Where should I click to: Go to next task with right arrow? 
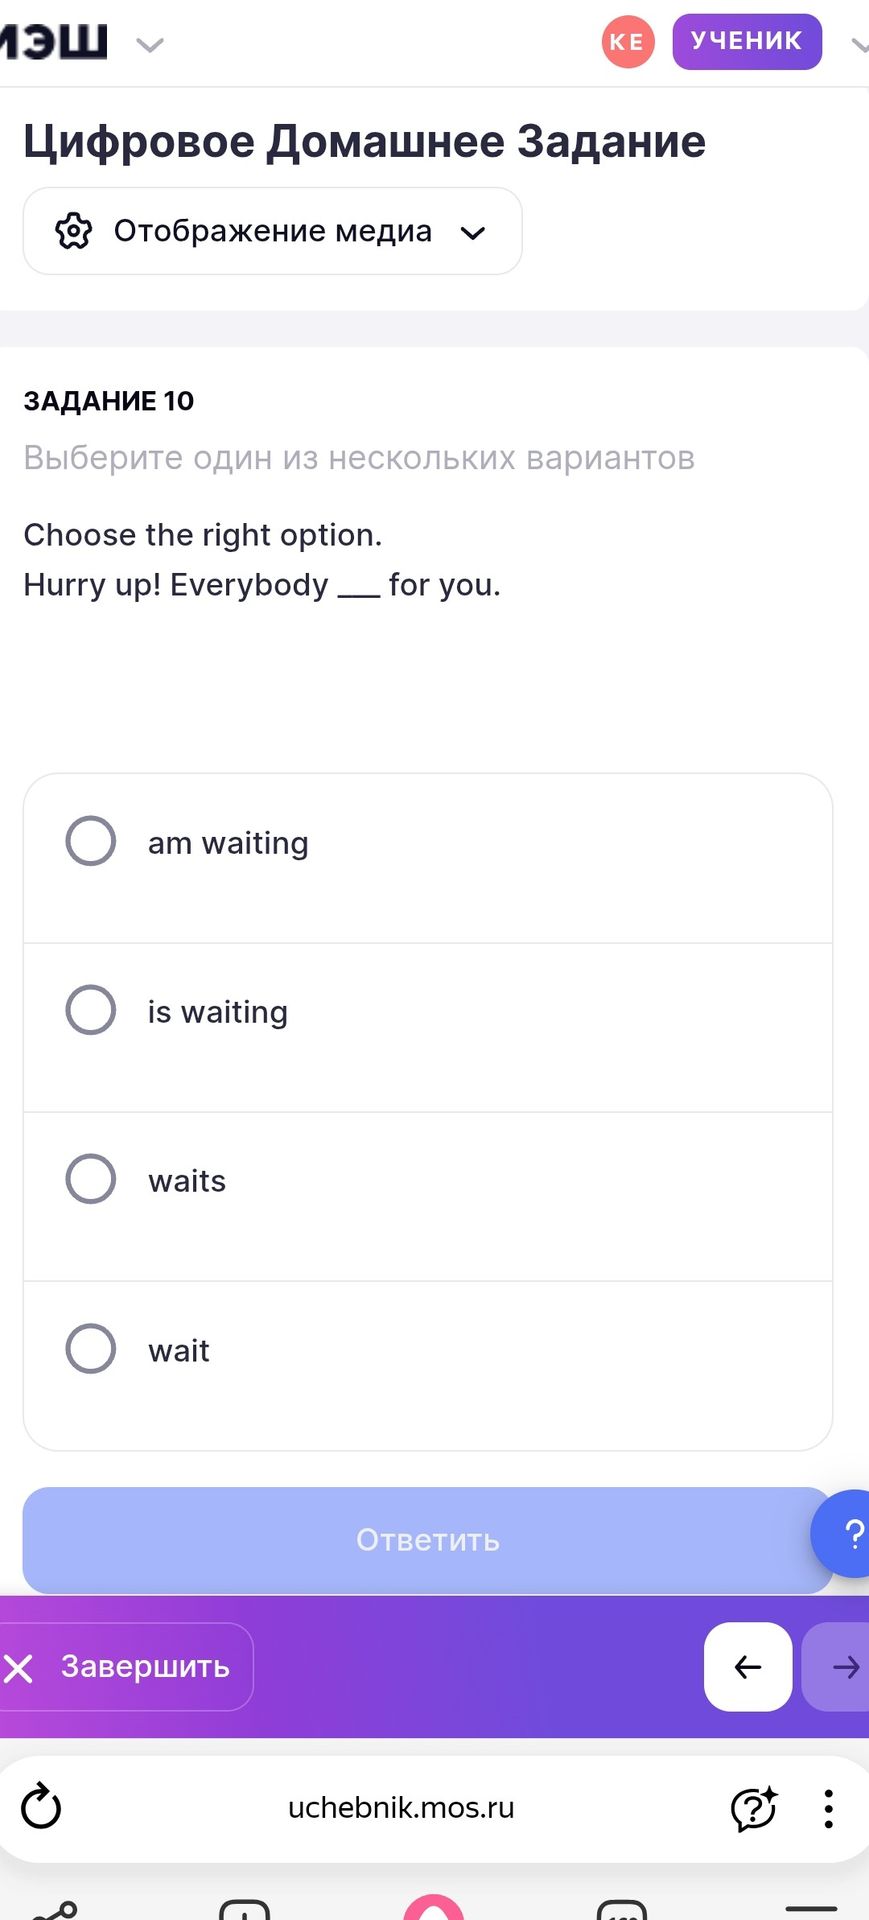point(840,1666)
